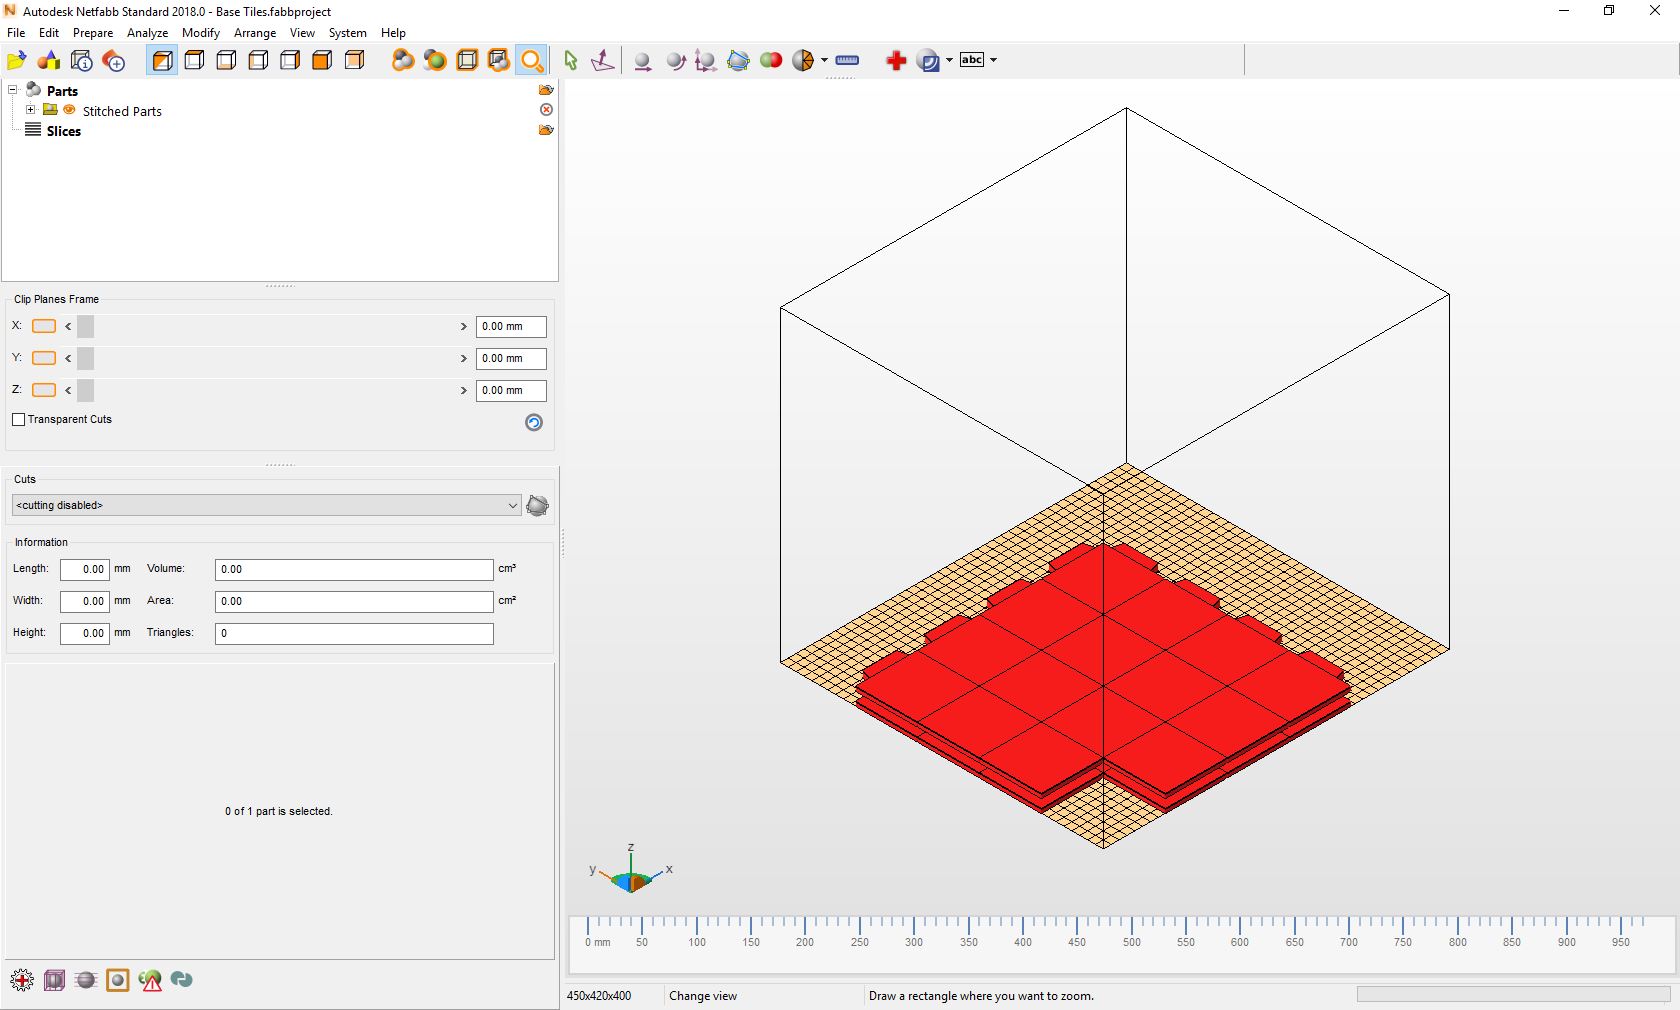Click the folder icon next to Slices
The image size is (1680, 1010).
[545, 130]
